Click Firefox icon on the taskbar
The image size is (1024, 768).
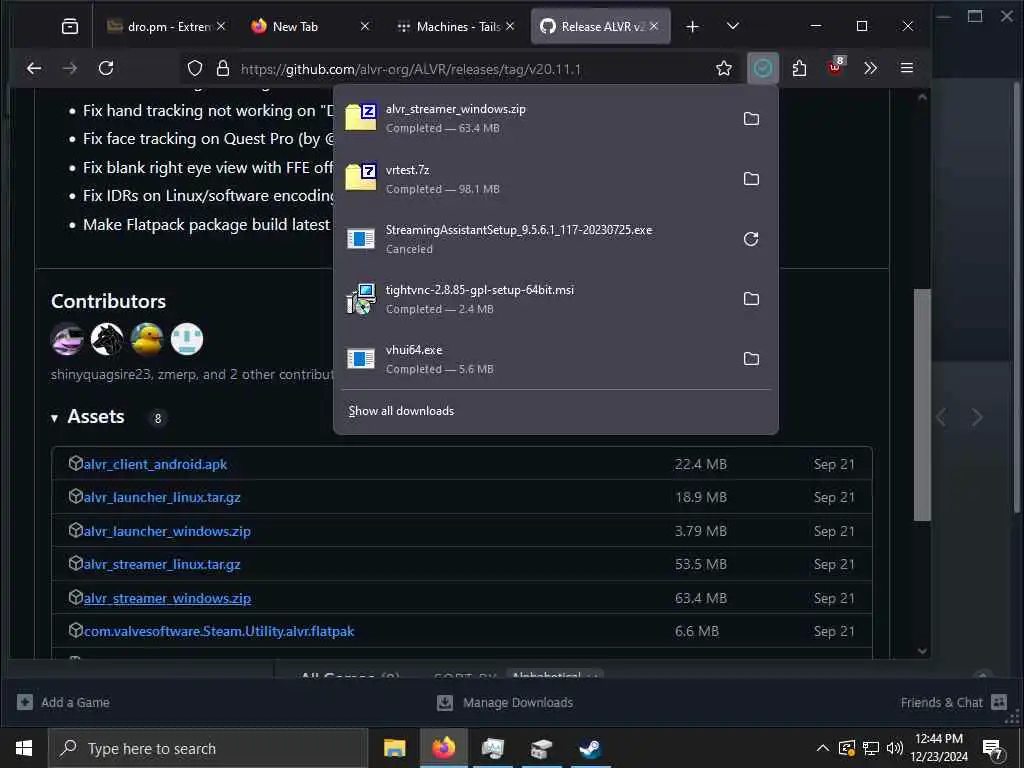pyautogui.click(x=444, y=748)
